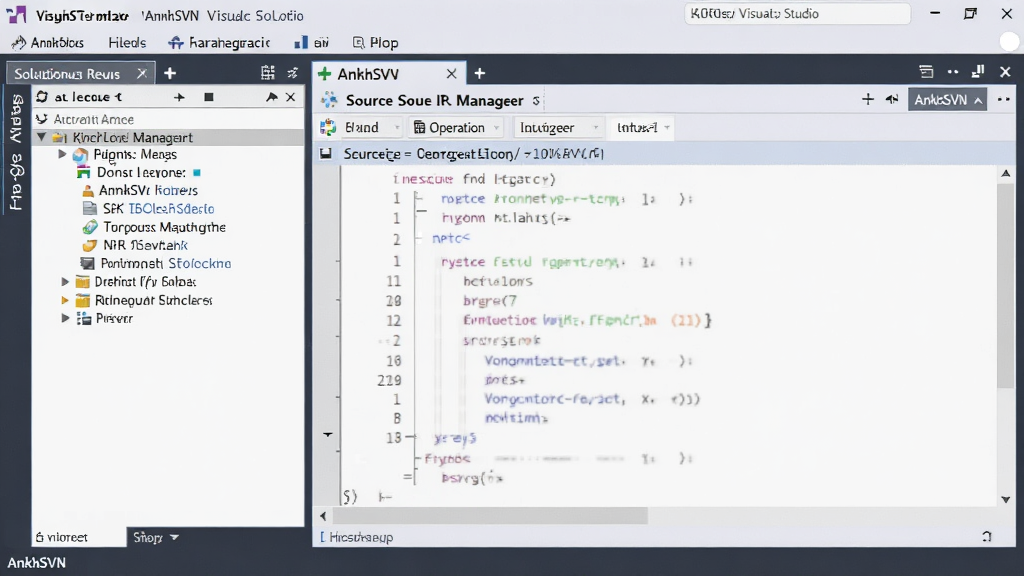This screenshot has width=1024, height=576.
Task: Open a new tab beside AnkhSVV
Action: [x=479, y=73]
